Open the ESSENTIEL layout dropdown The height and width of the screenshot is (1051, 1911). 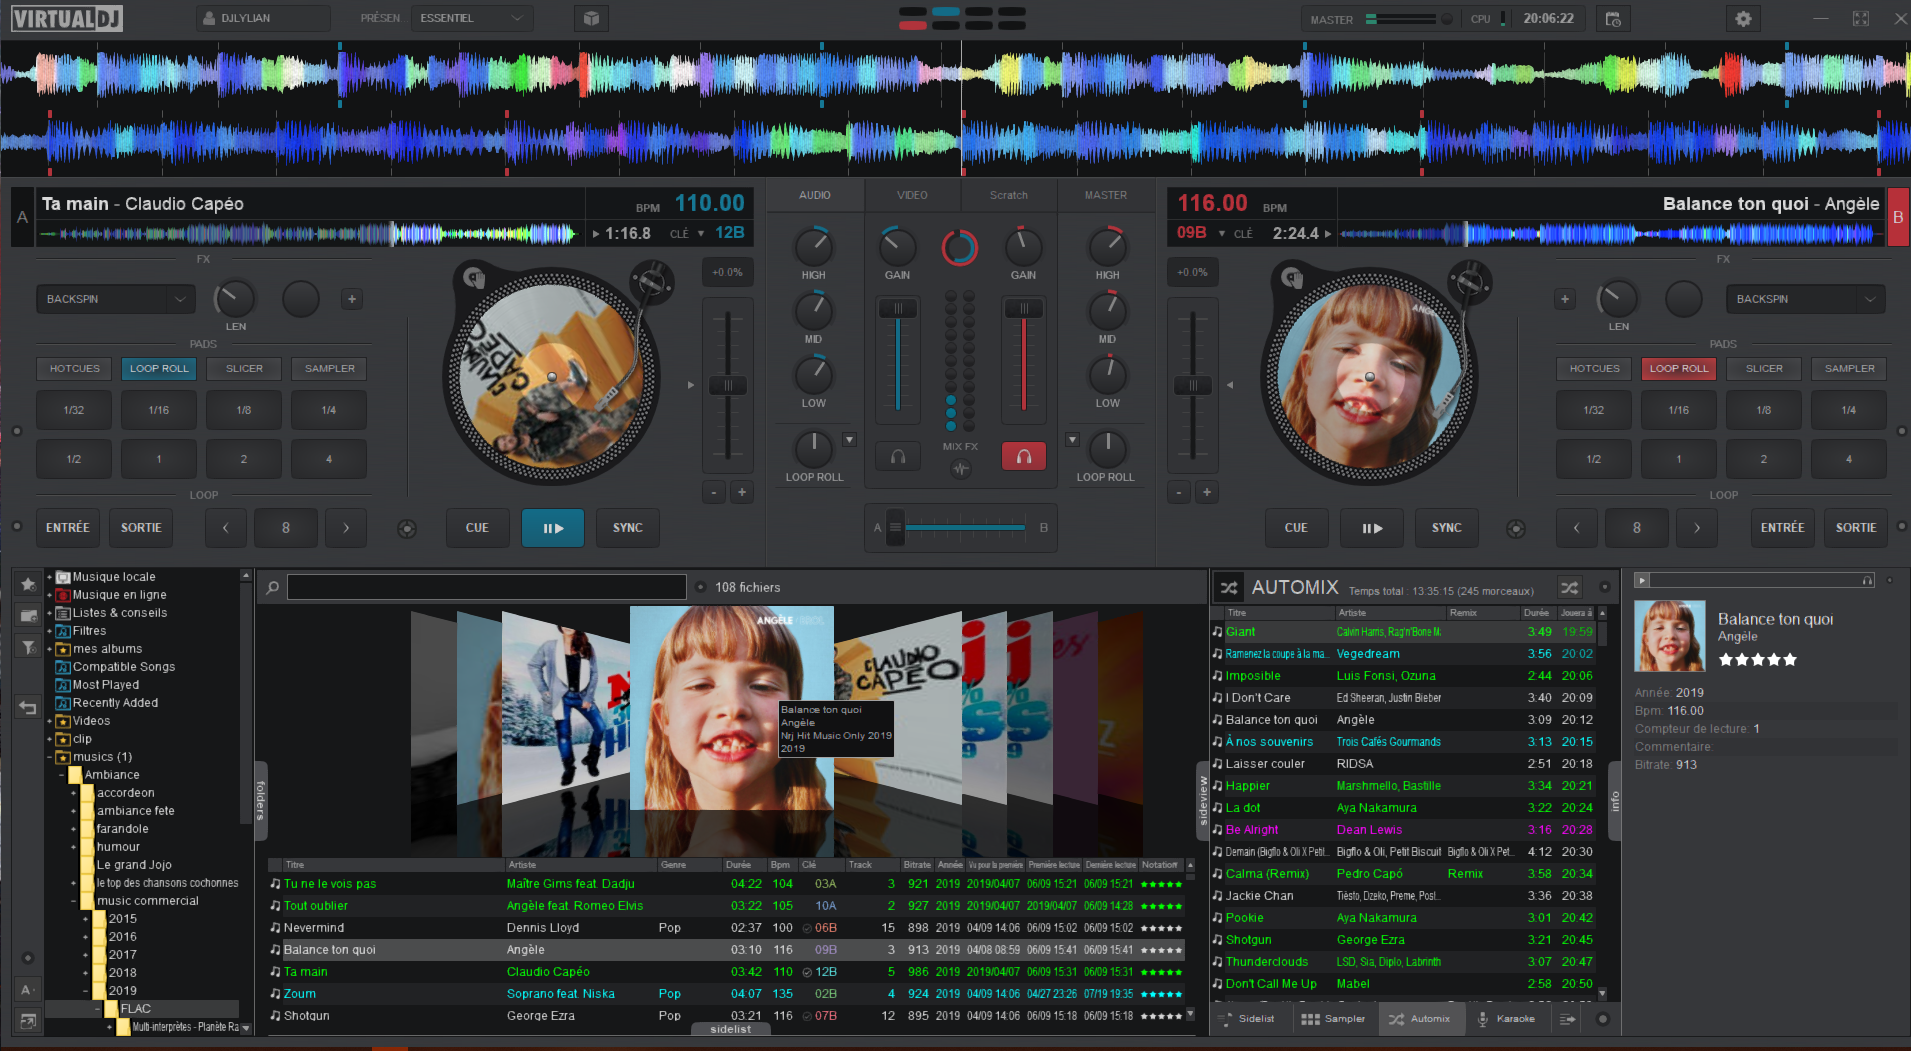471,18
